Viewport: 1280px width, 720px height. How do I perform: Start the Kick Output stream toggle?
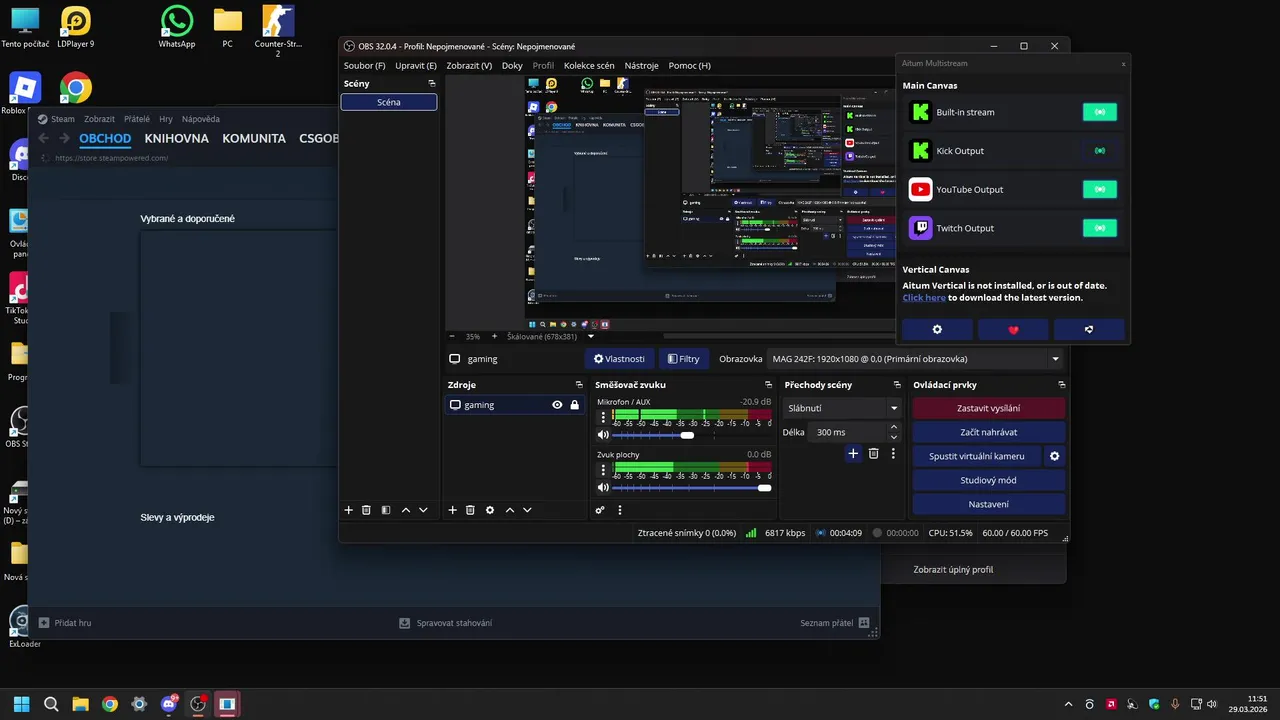[1100, 151]
